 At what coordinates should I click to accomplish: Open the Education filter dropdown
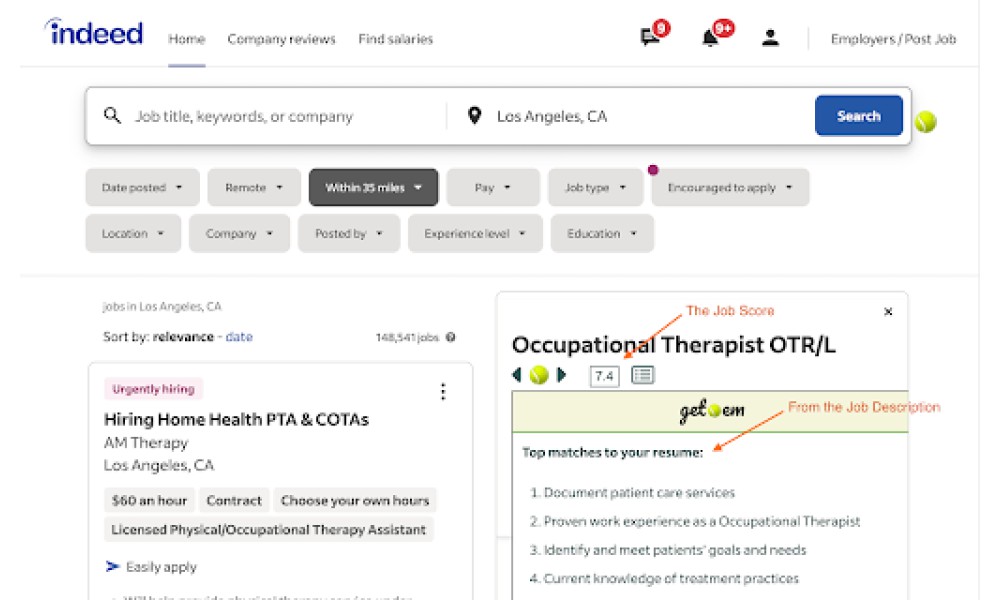point(602,233)
